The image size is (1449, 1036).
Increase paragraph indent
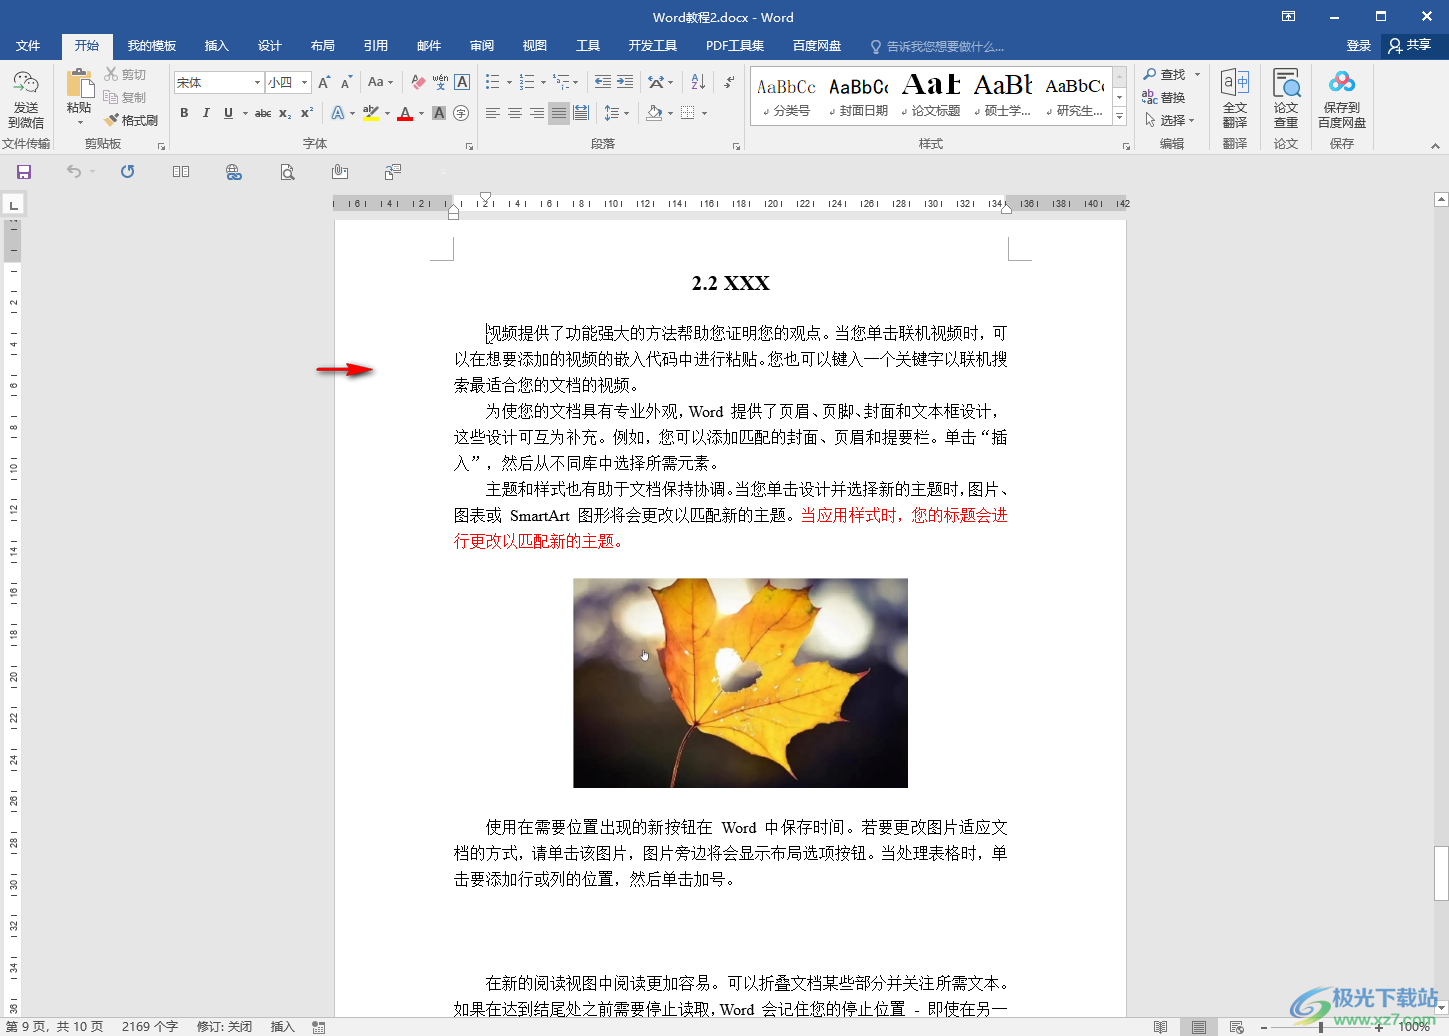(x=625, y=82)
